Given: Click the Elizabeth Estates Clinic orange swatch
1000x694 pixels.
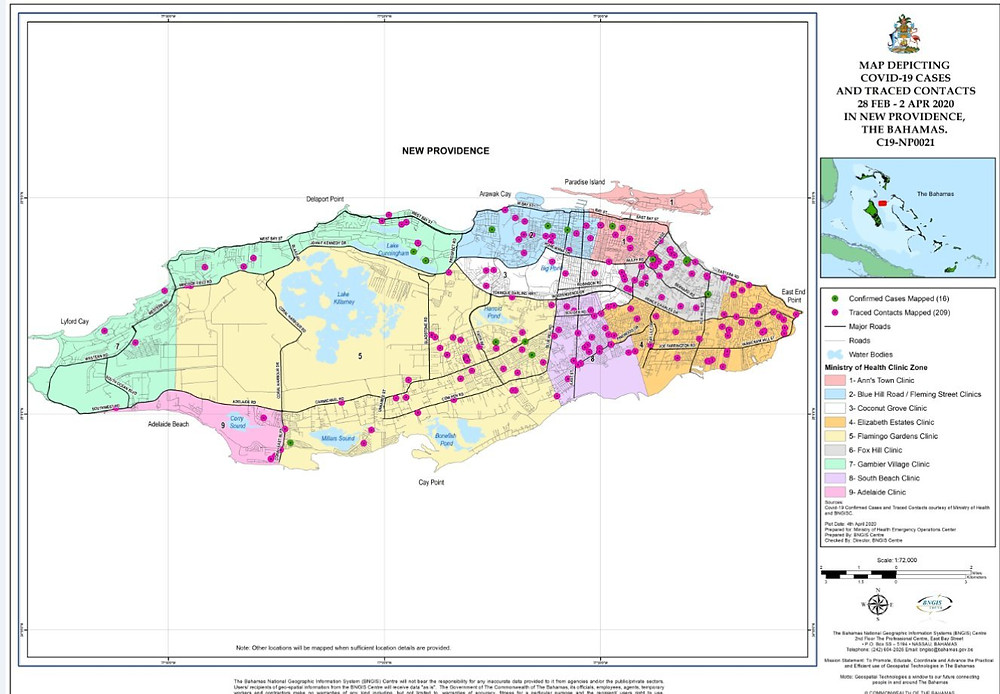Looking at the screenshot, I should (834, 422).
